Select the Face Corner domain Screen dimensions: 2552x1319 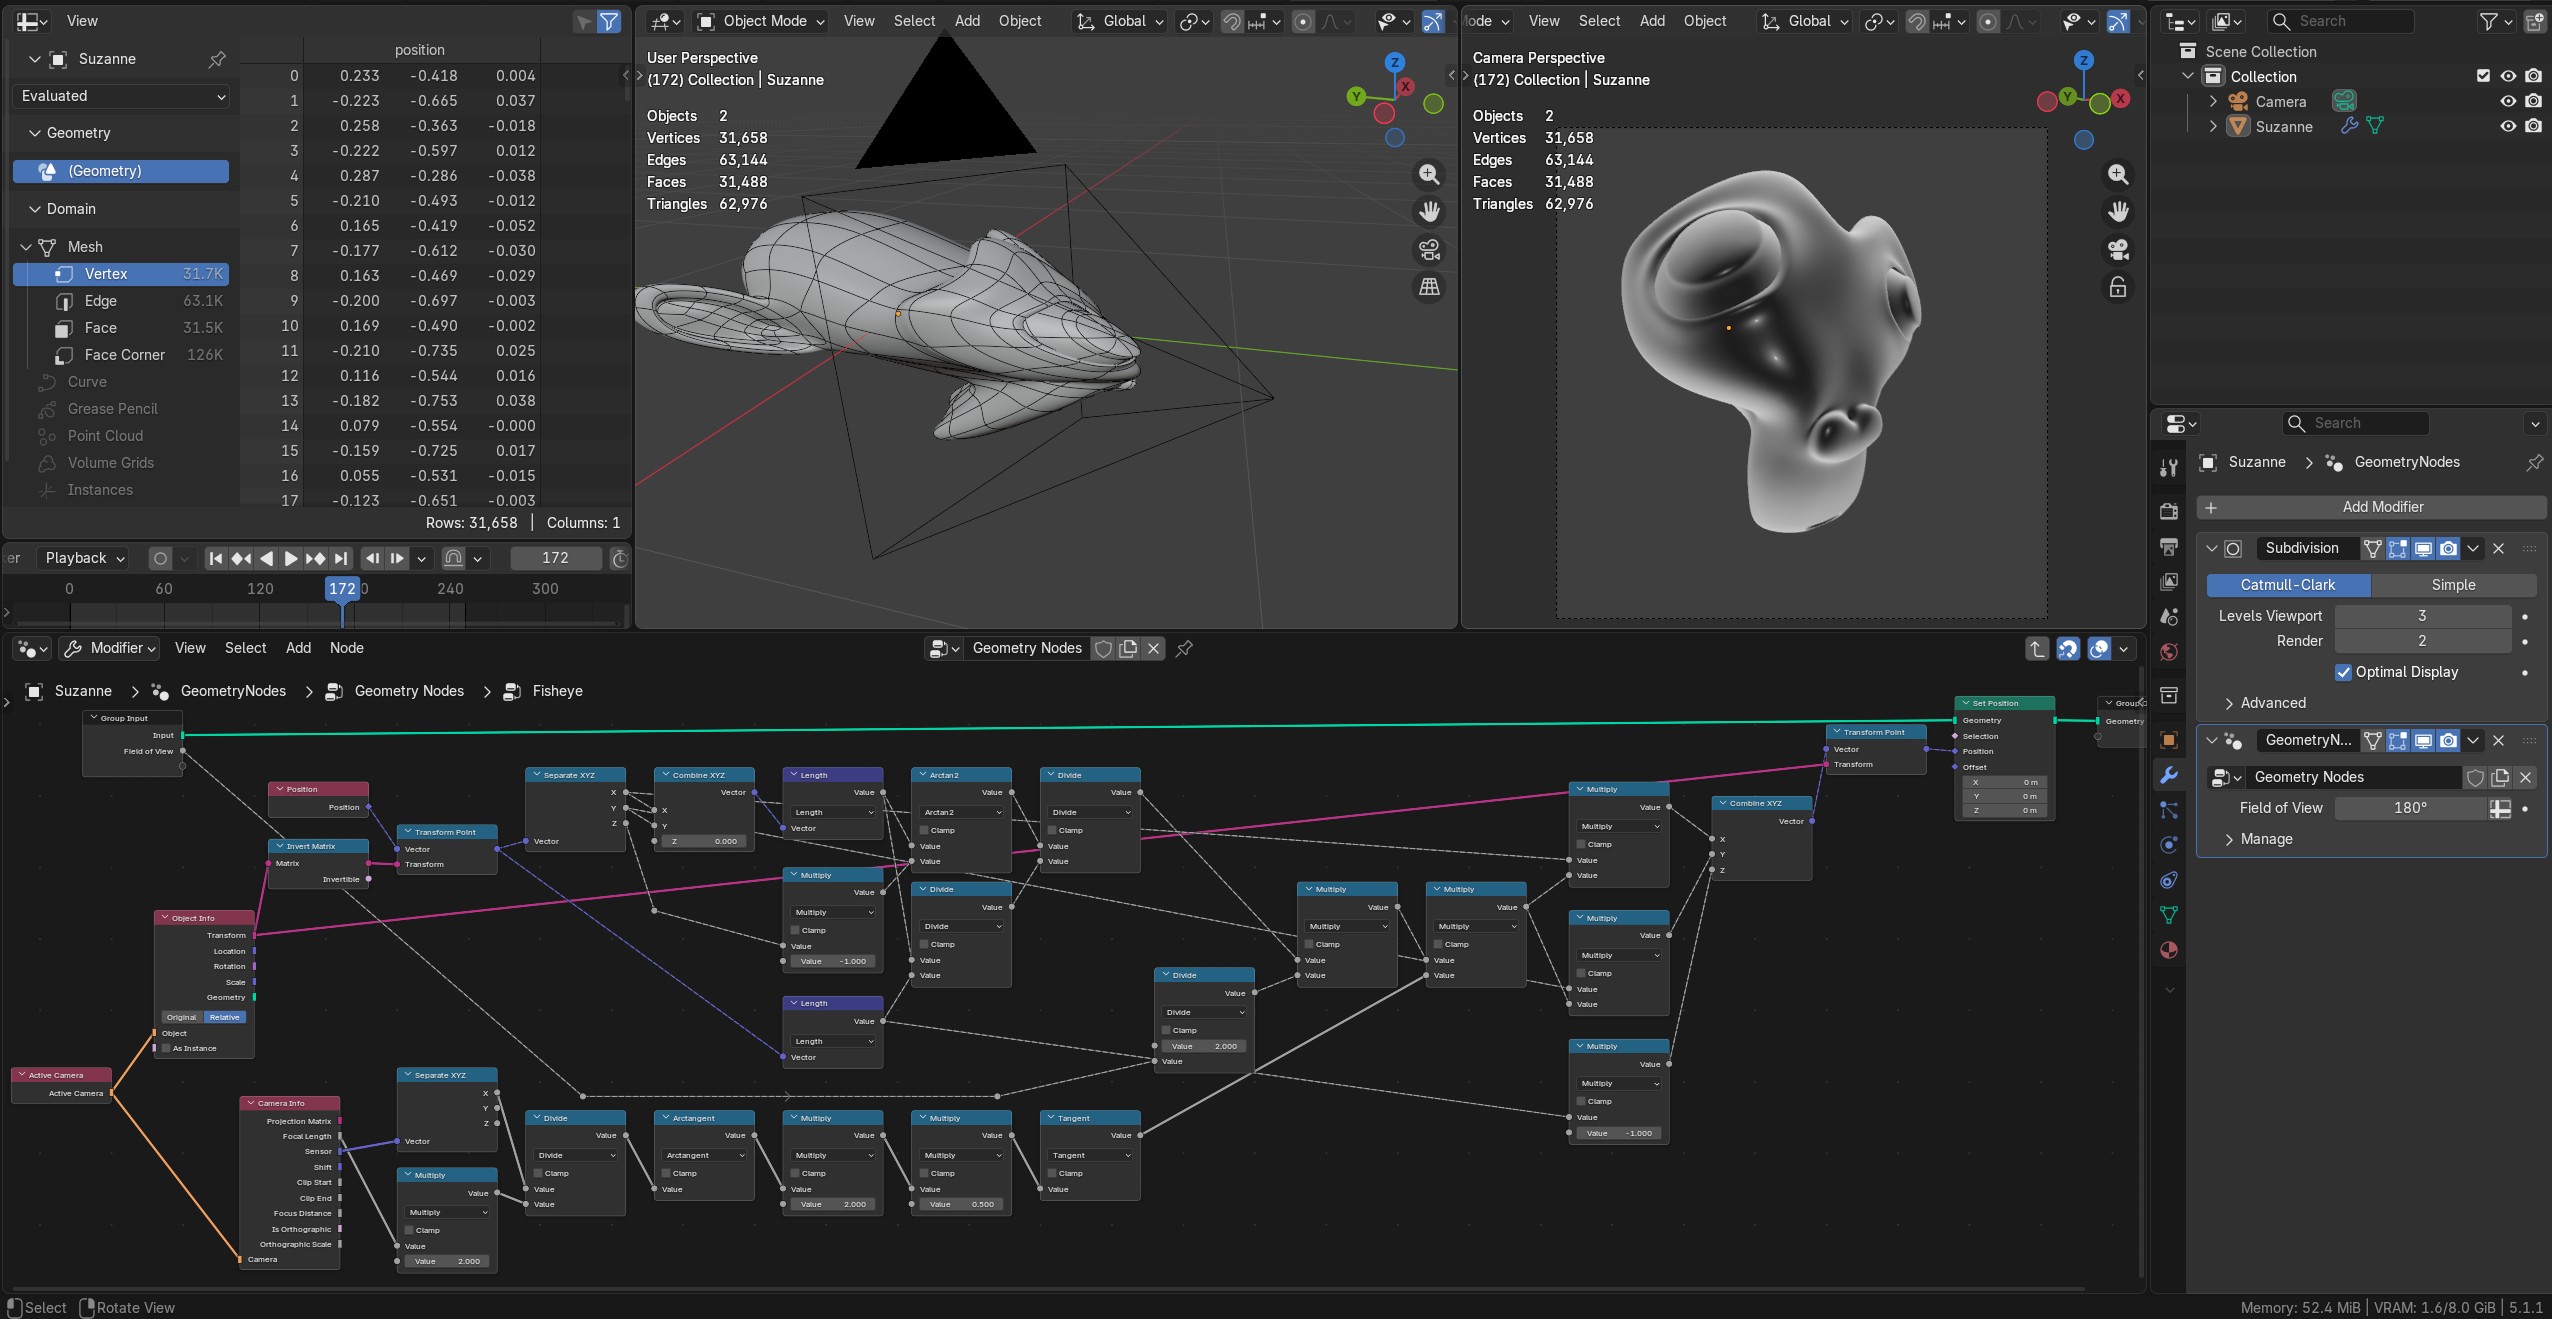point(121,355)
